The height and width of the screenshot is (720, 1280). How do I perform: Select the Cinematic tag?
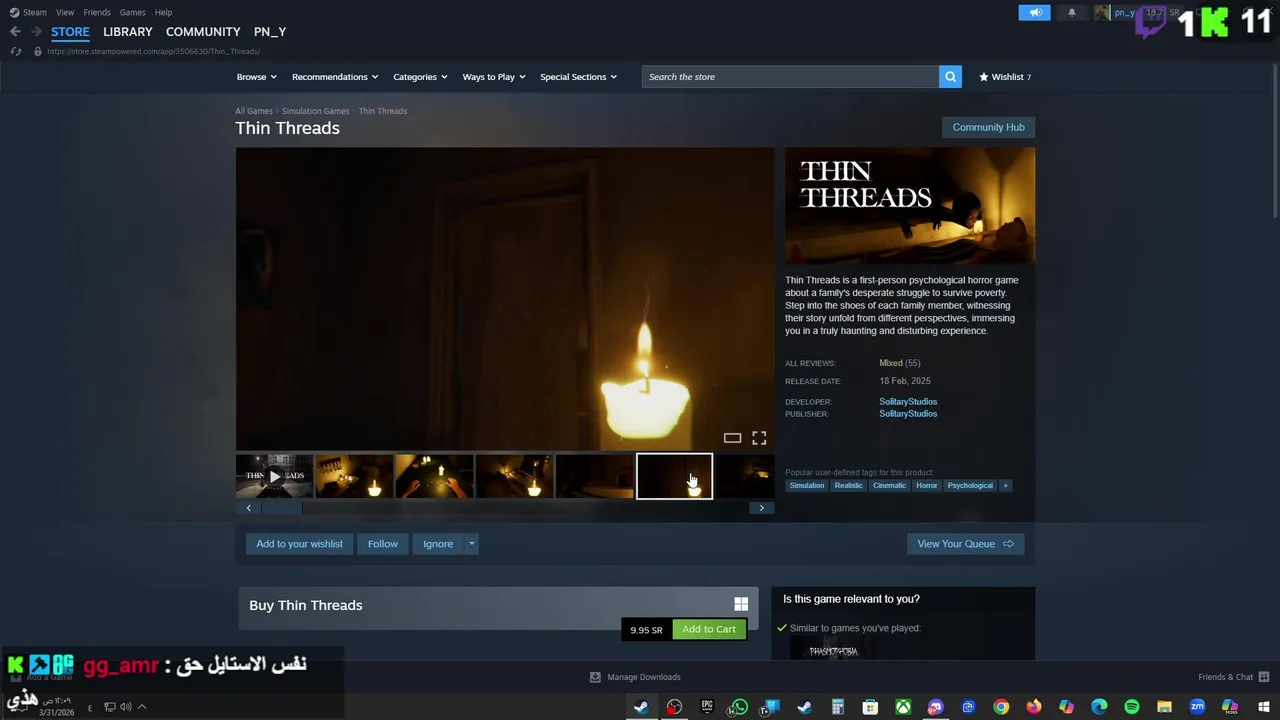click(889, 486)
